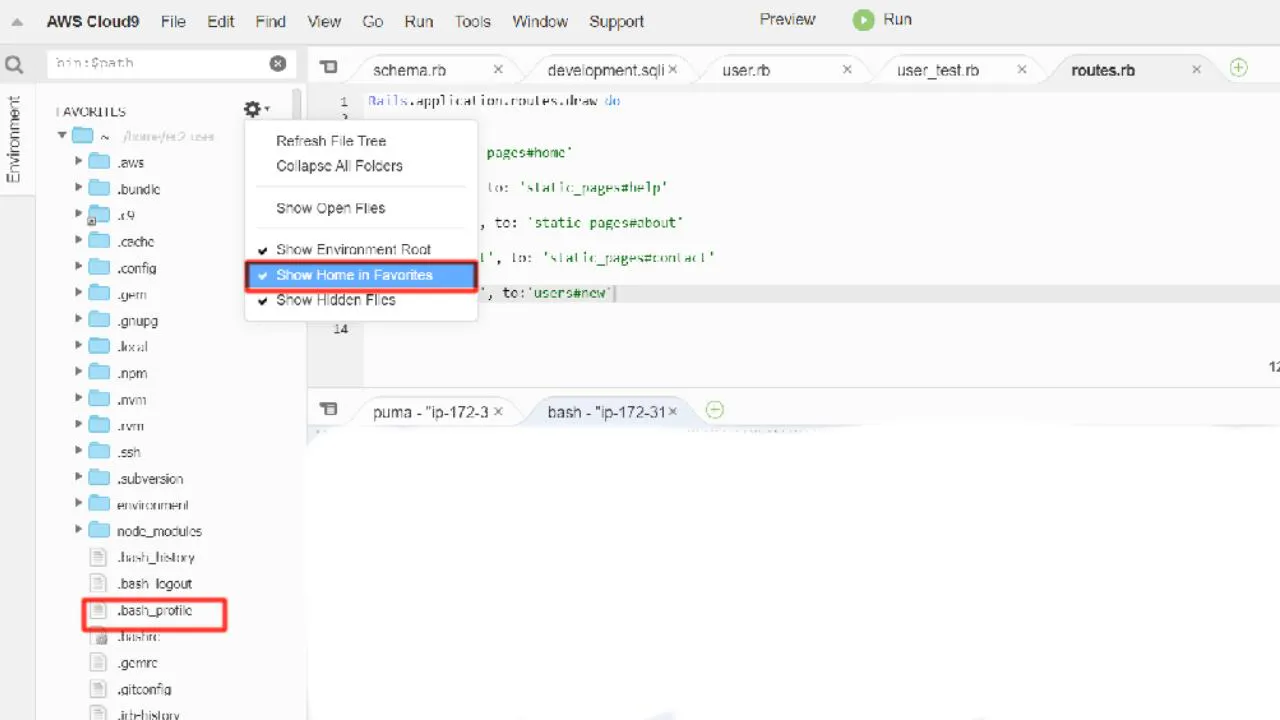Clear the path filter using the x icon
Viewport: 1280px width, 720px height.
[x=277, y=63]
